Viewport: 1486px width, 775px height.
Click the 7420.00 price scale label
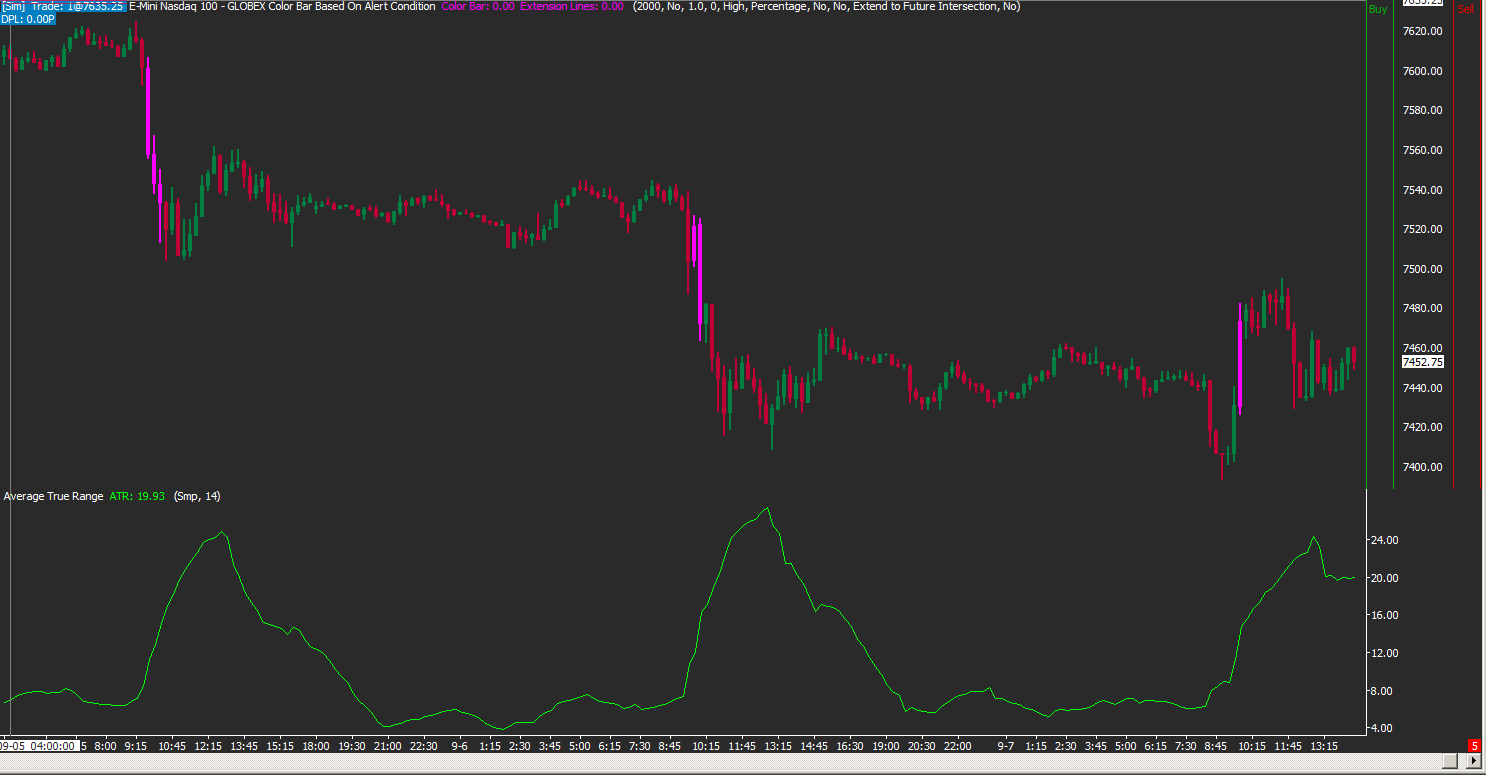1422,427
